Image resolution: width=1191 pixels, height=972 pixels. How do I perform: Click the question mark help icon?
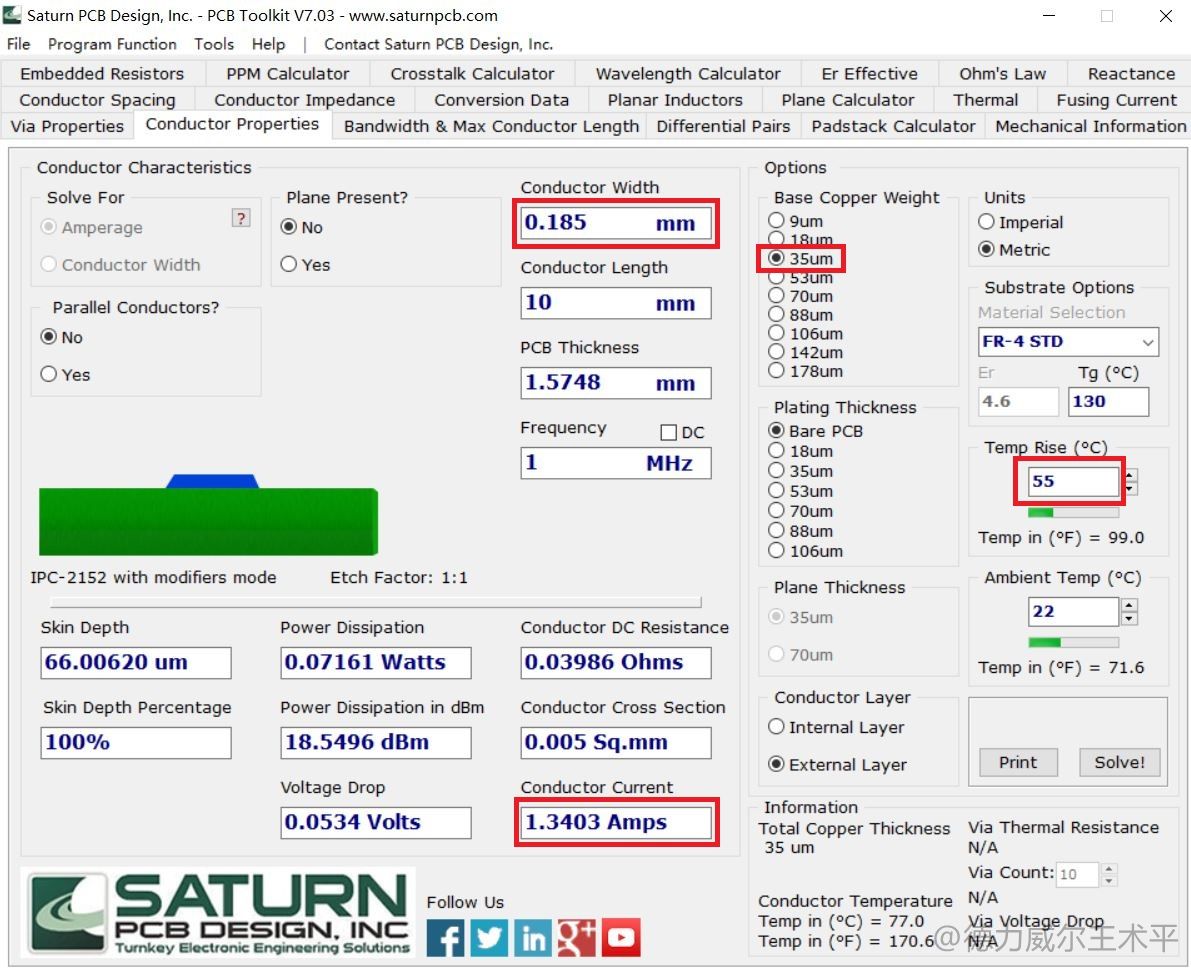coord(240,218)
